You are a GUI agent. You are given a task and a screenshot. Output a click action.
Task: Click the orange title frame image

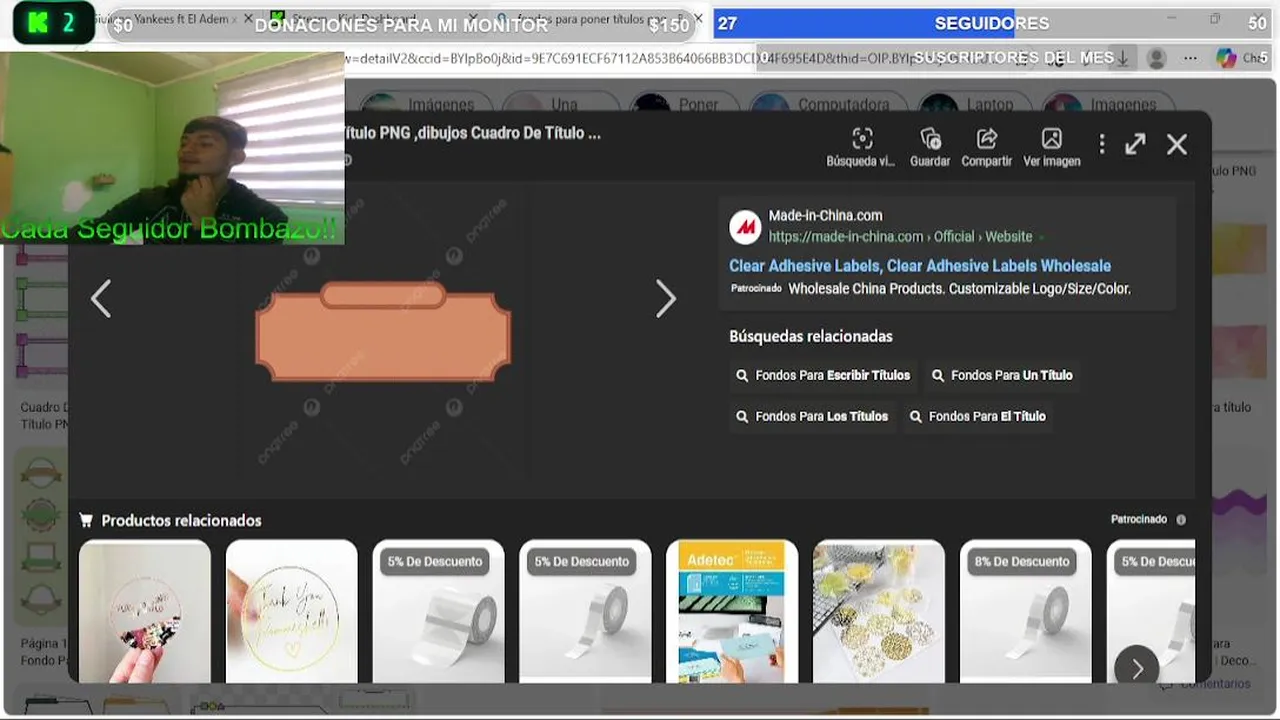383,331
